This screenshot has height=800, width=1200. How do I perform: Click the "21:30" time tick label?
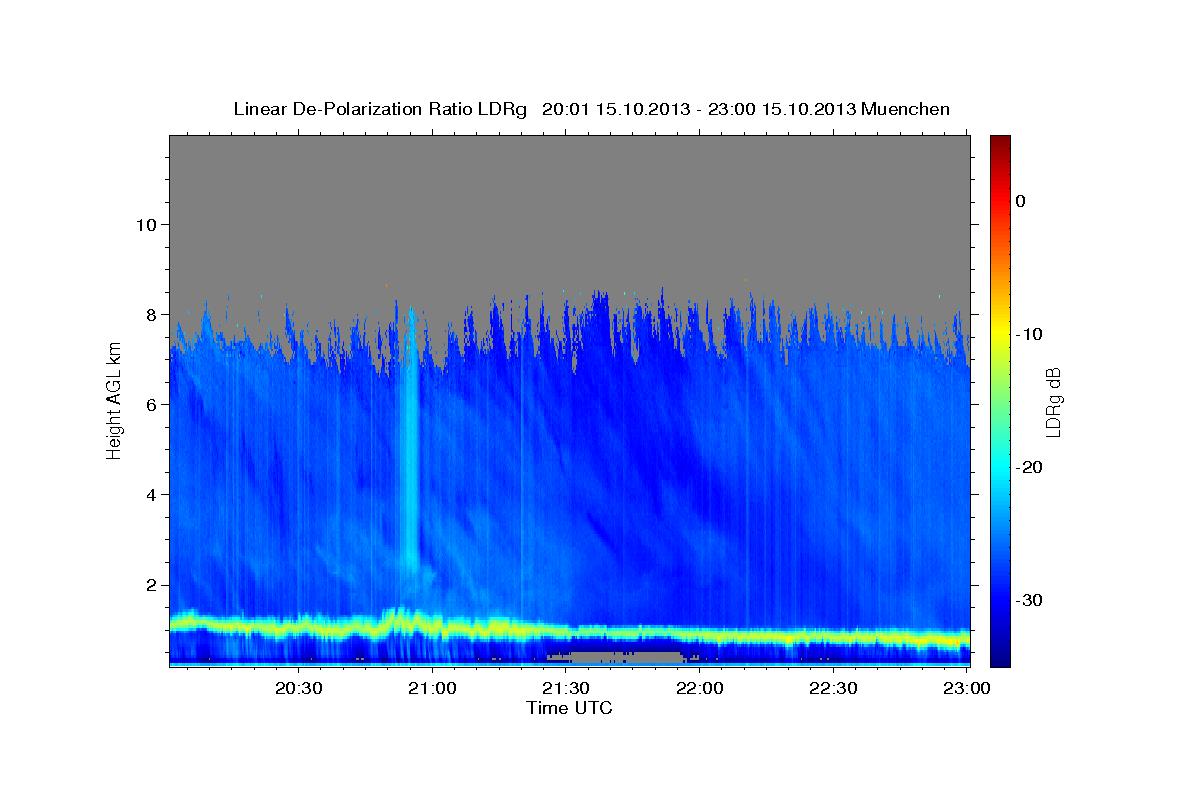coord(566,688)
